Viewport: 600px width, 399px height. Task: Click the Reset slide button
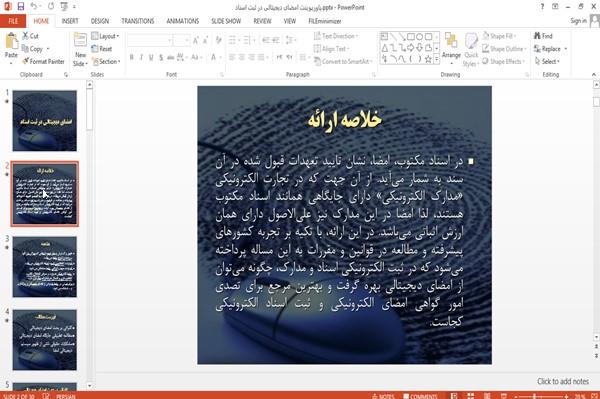102,49
